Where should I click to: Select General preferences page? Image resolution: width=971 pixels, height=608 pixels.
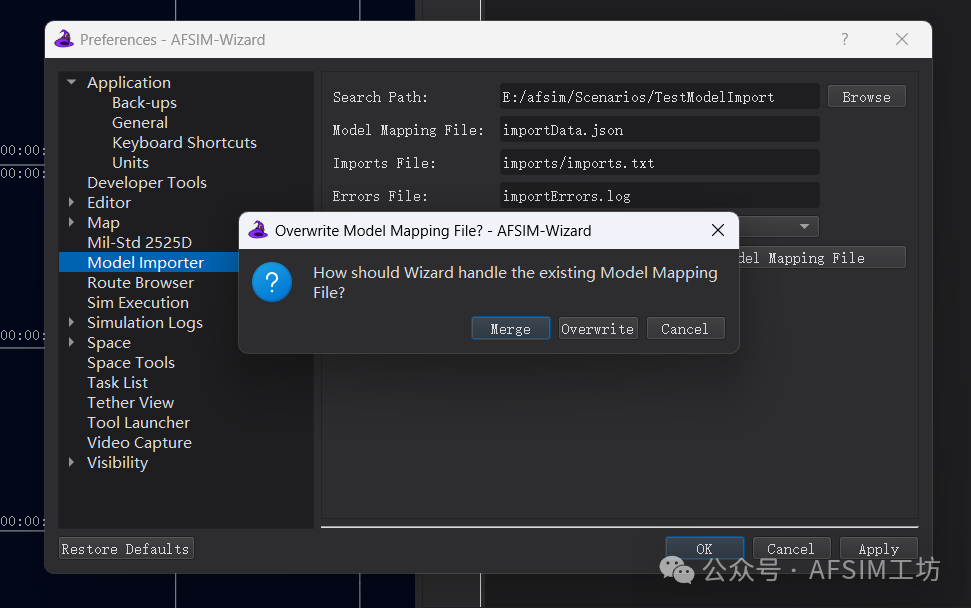click(140, 122)
